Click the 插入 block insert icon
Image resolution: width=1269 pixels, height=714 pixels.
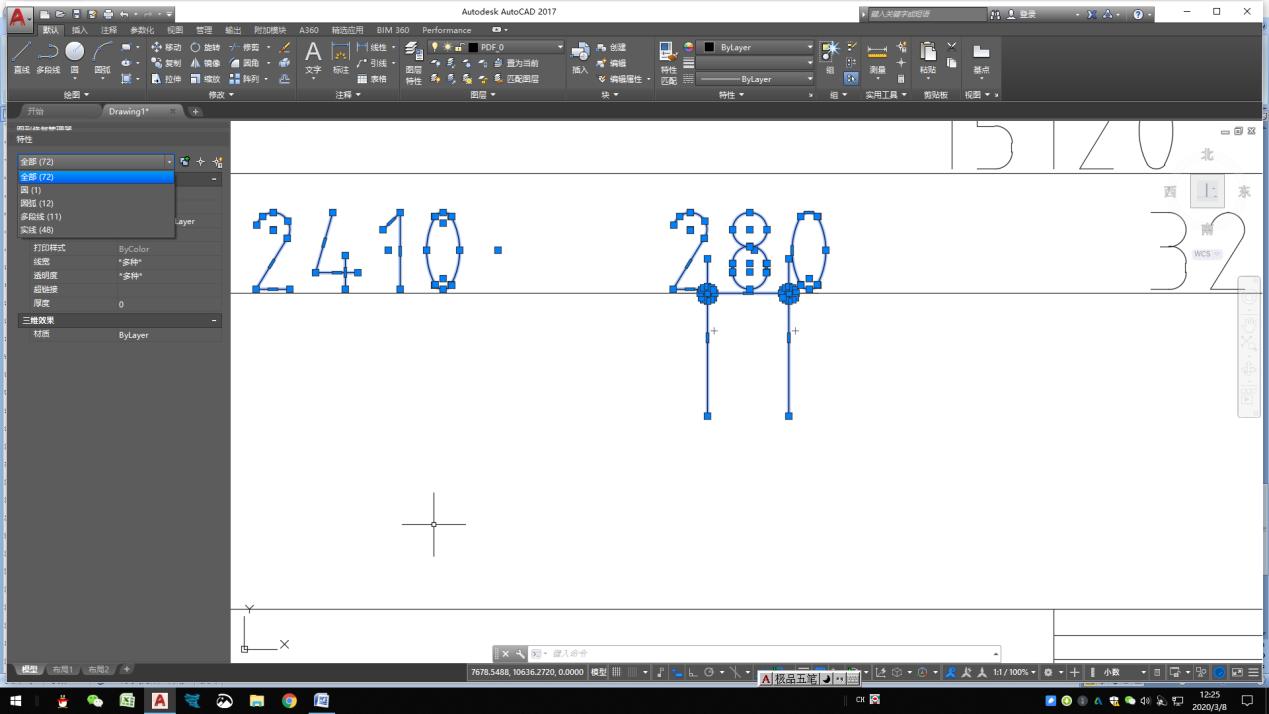click(x=580, y=58)
